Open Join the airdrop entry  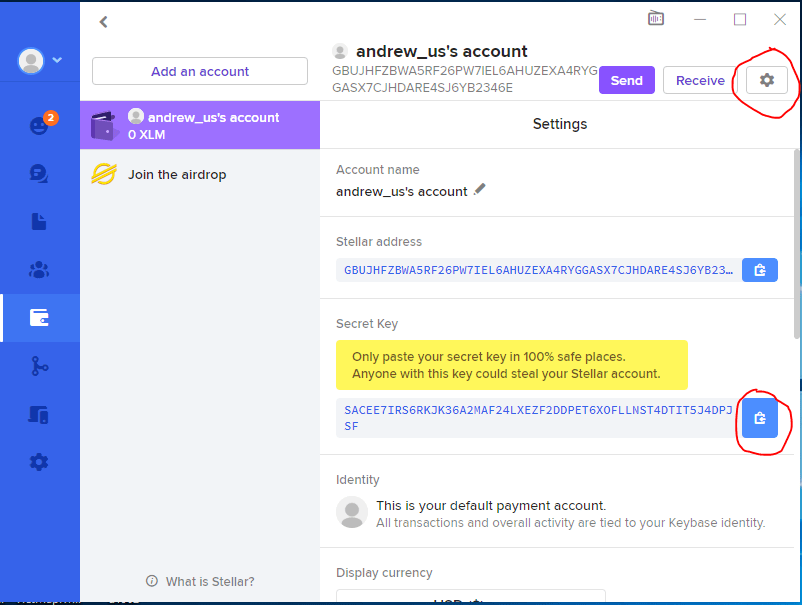(x=177, y=175)
